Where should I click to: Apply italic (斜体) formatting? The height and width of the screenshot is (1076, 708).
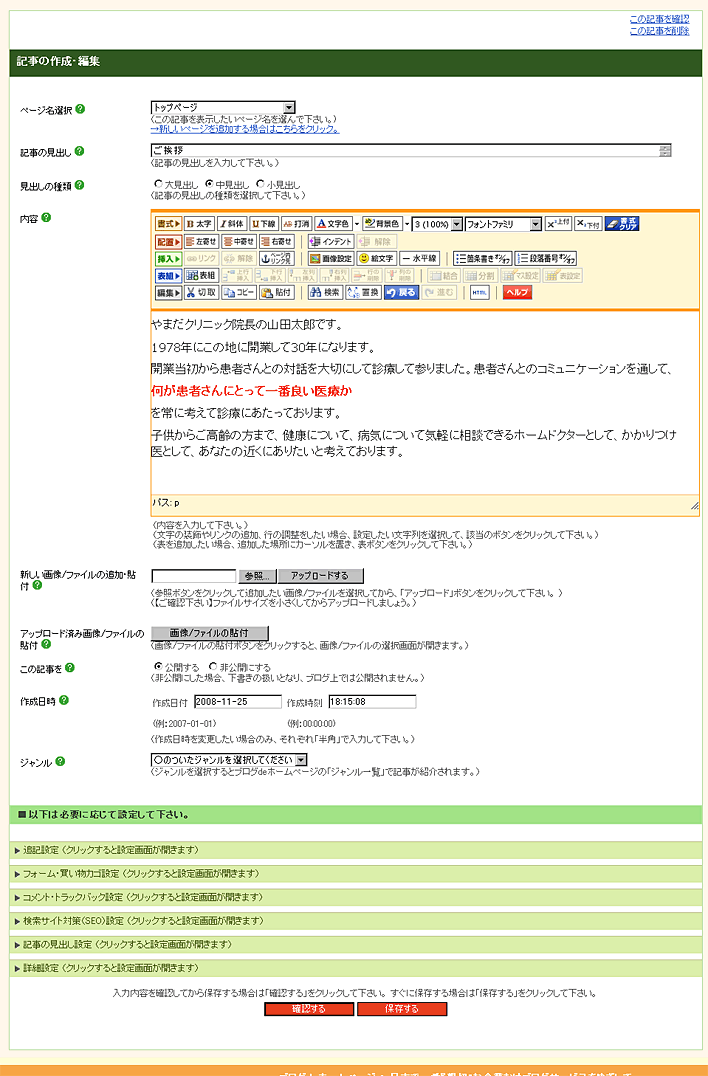click(x=231, y=224)
